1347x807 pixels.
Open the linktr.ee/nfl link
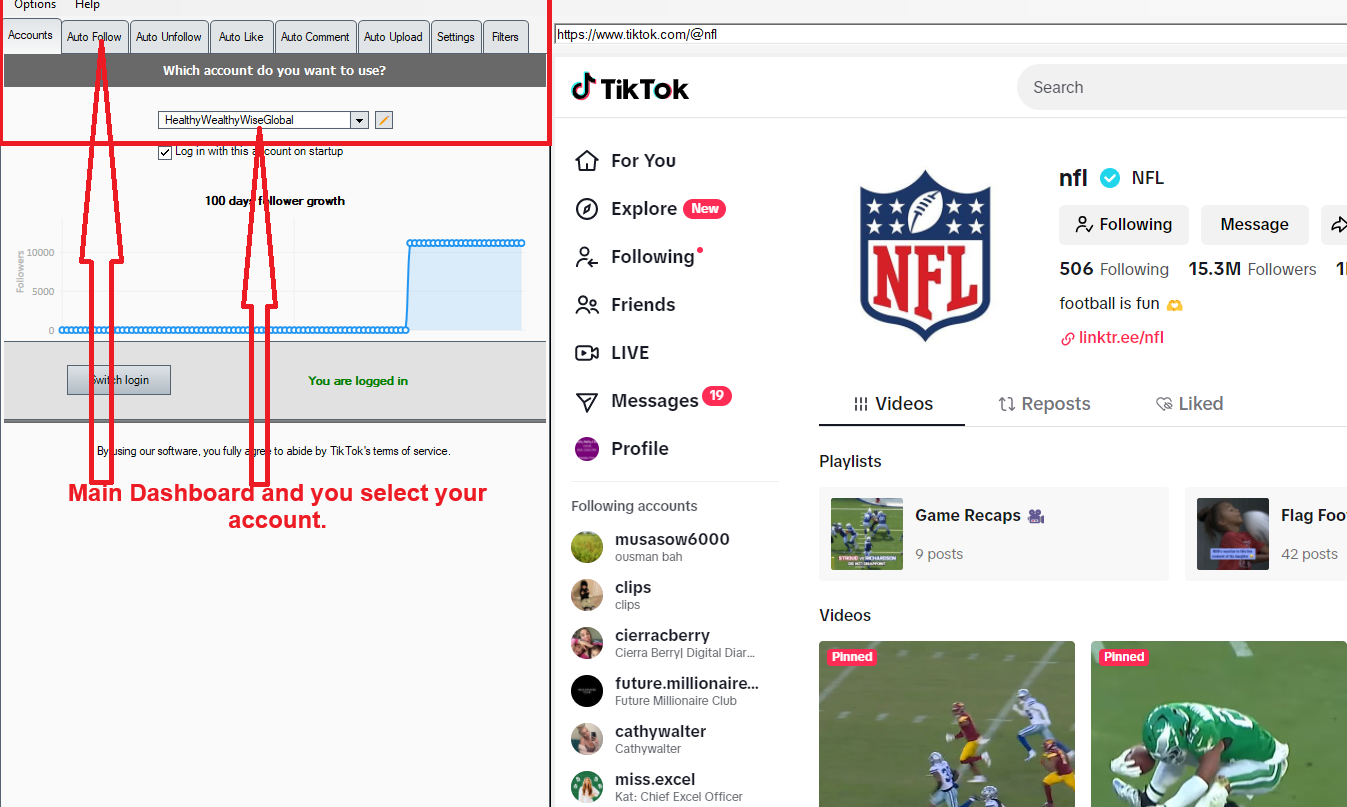(1121, 338)
